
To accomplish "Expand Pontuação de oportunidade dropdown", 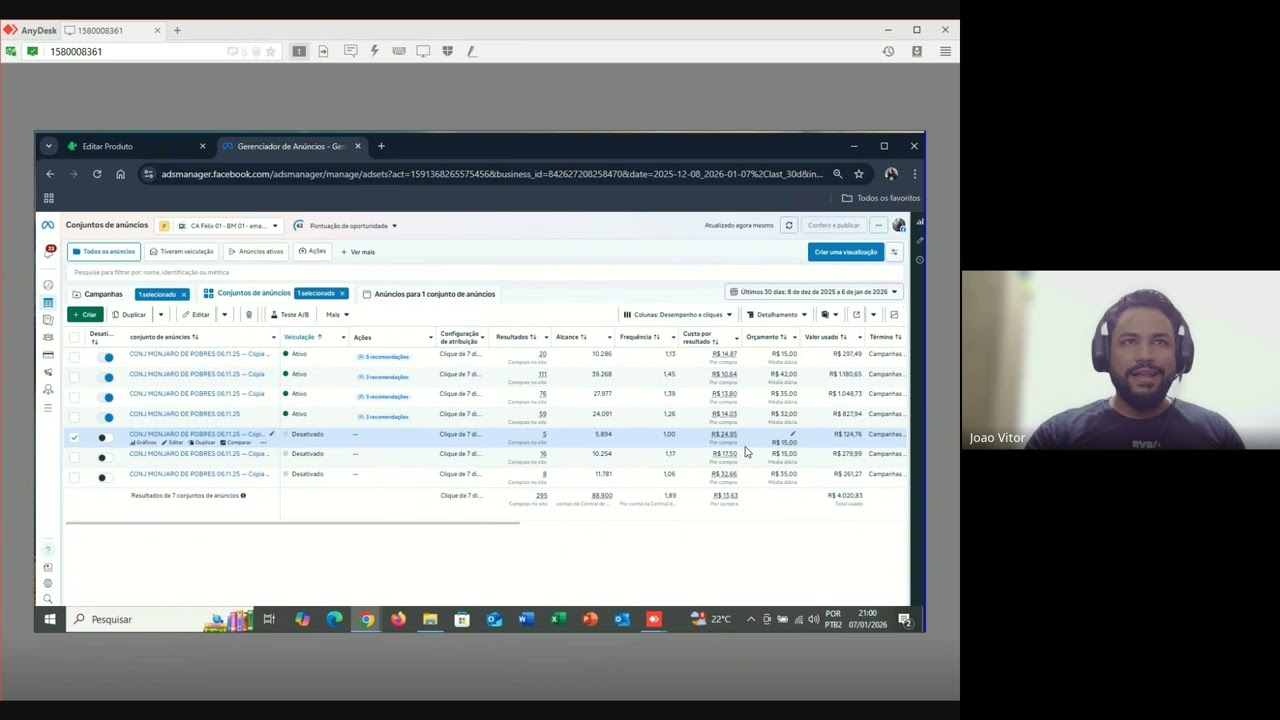I will click(x=345, y=226).
